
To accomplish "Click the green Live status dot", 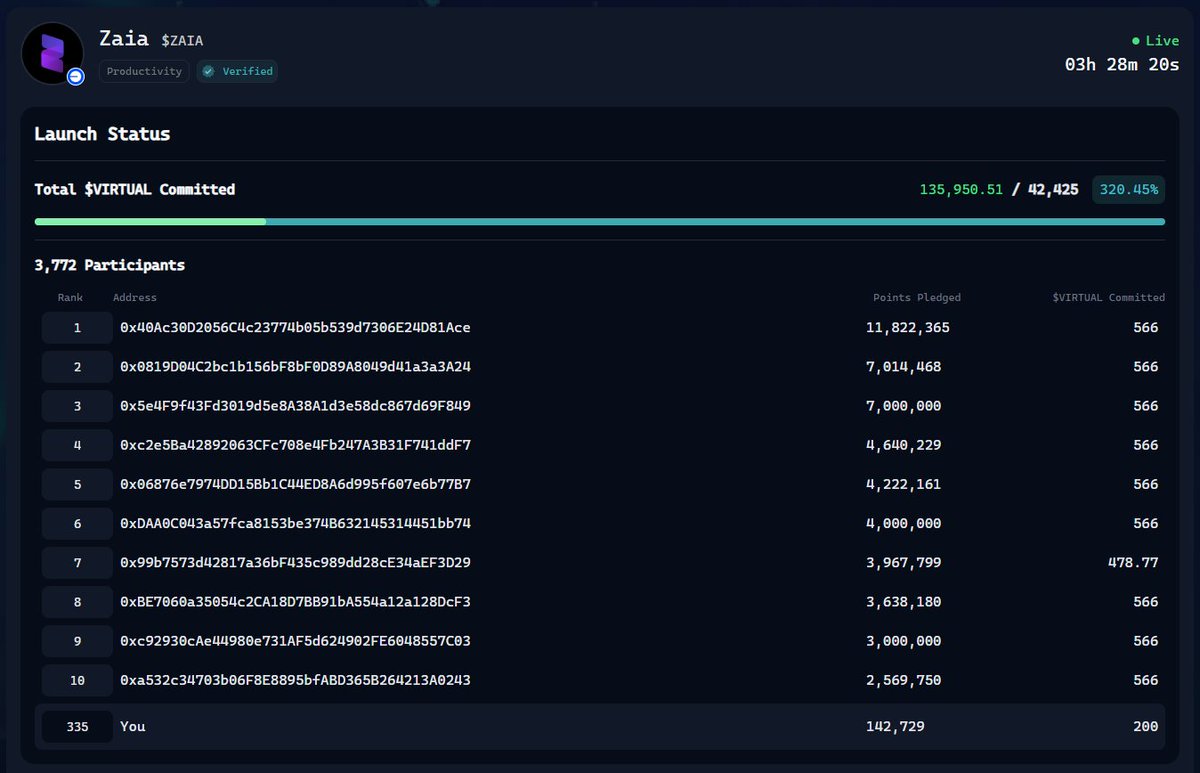I will [1136, 41].
